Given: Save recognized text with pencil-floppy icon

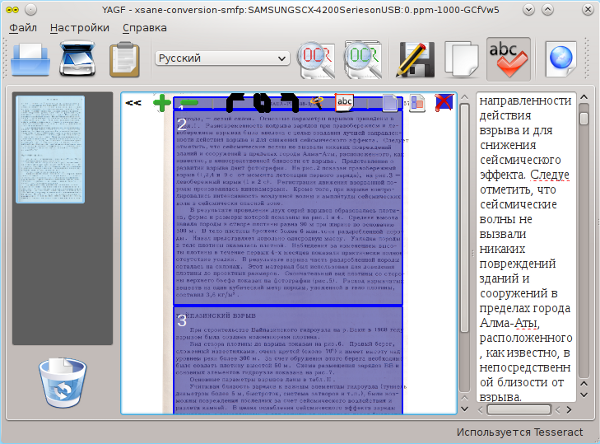Looking at the screenshot, I should [416, 61].
